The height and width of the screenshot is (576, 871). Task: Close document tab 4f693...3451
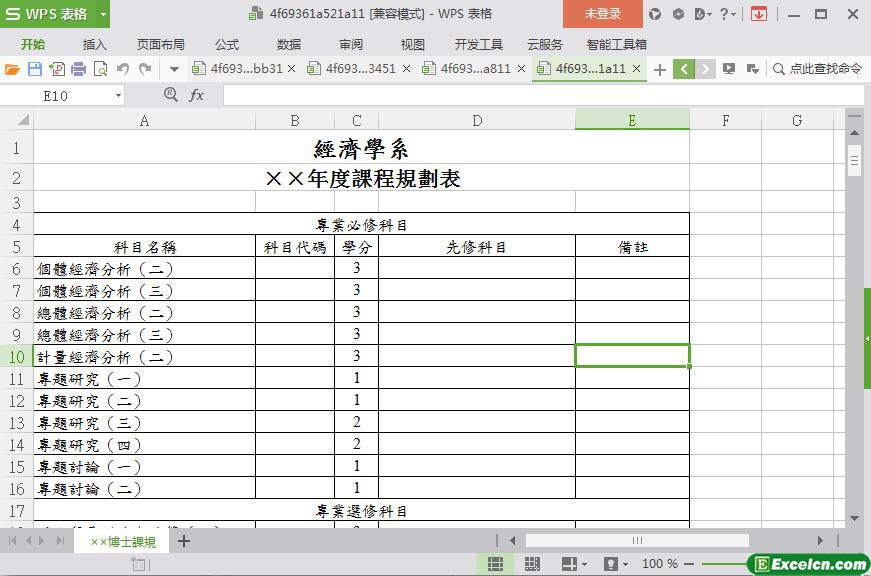pos(407,69)
